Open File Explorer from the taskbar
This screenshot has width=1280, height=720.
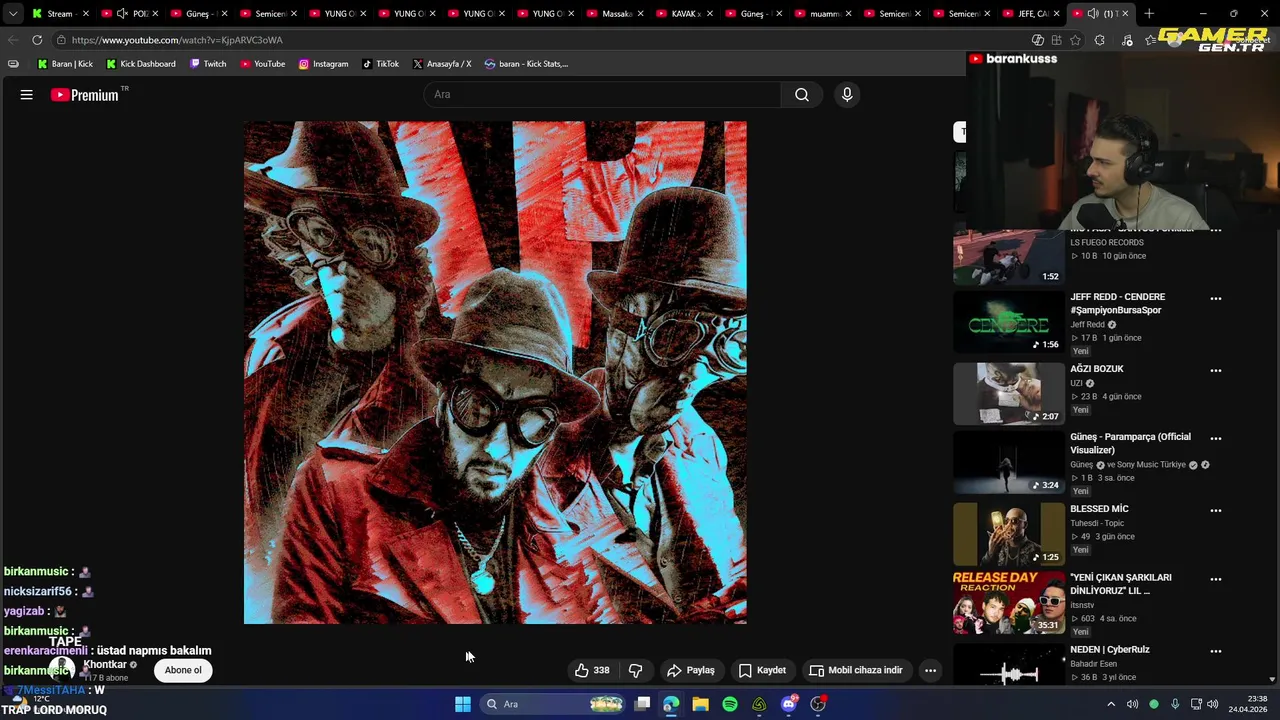click(x=700, y=704)
